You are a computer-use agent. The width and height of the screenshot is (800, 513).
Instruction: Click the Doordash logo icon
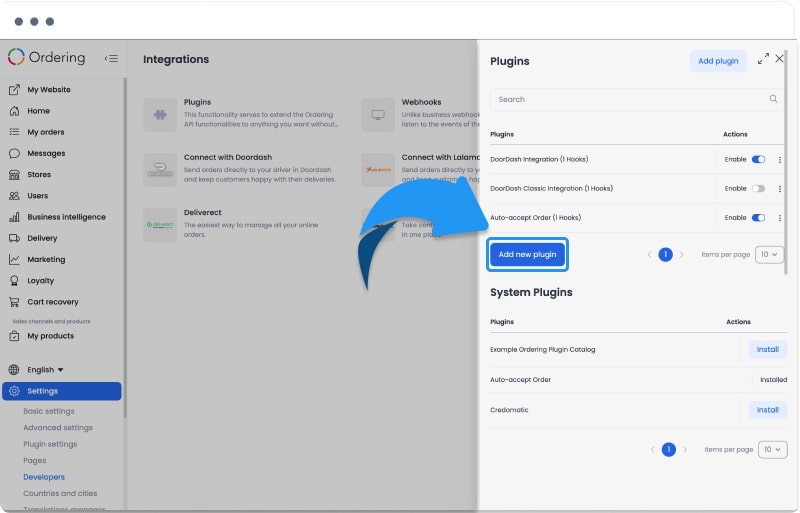tap(160, 169)
